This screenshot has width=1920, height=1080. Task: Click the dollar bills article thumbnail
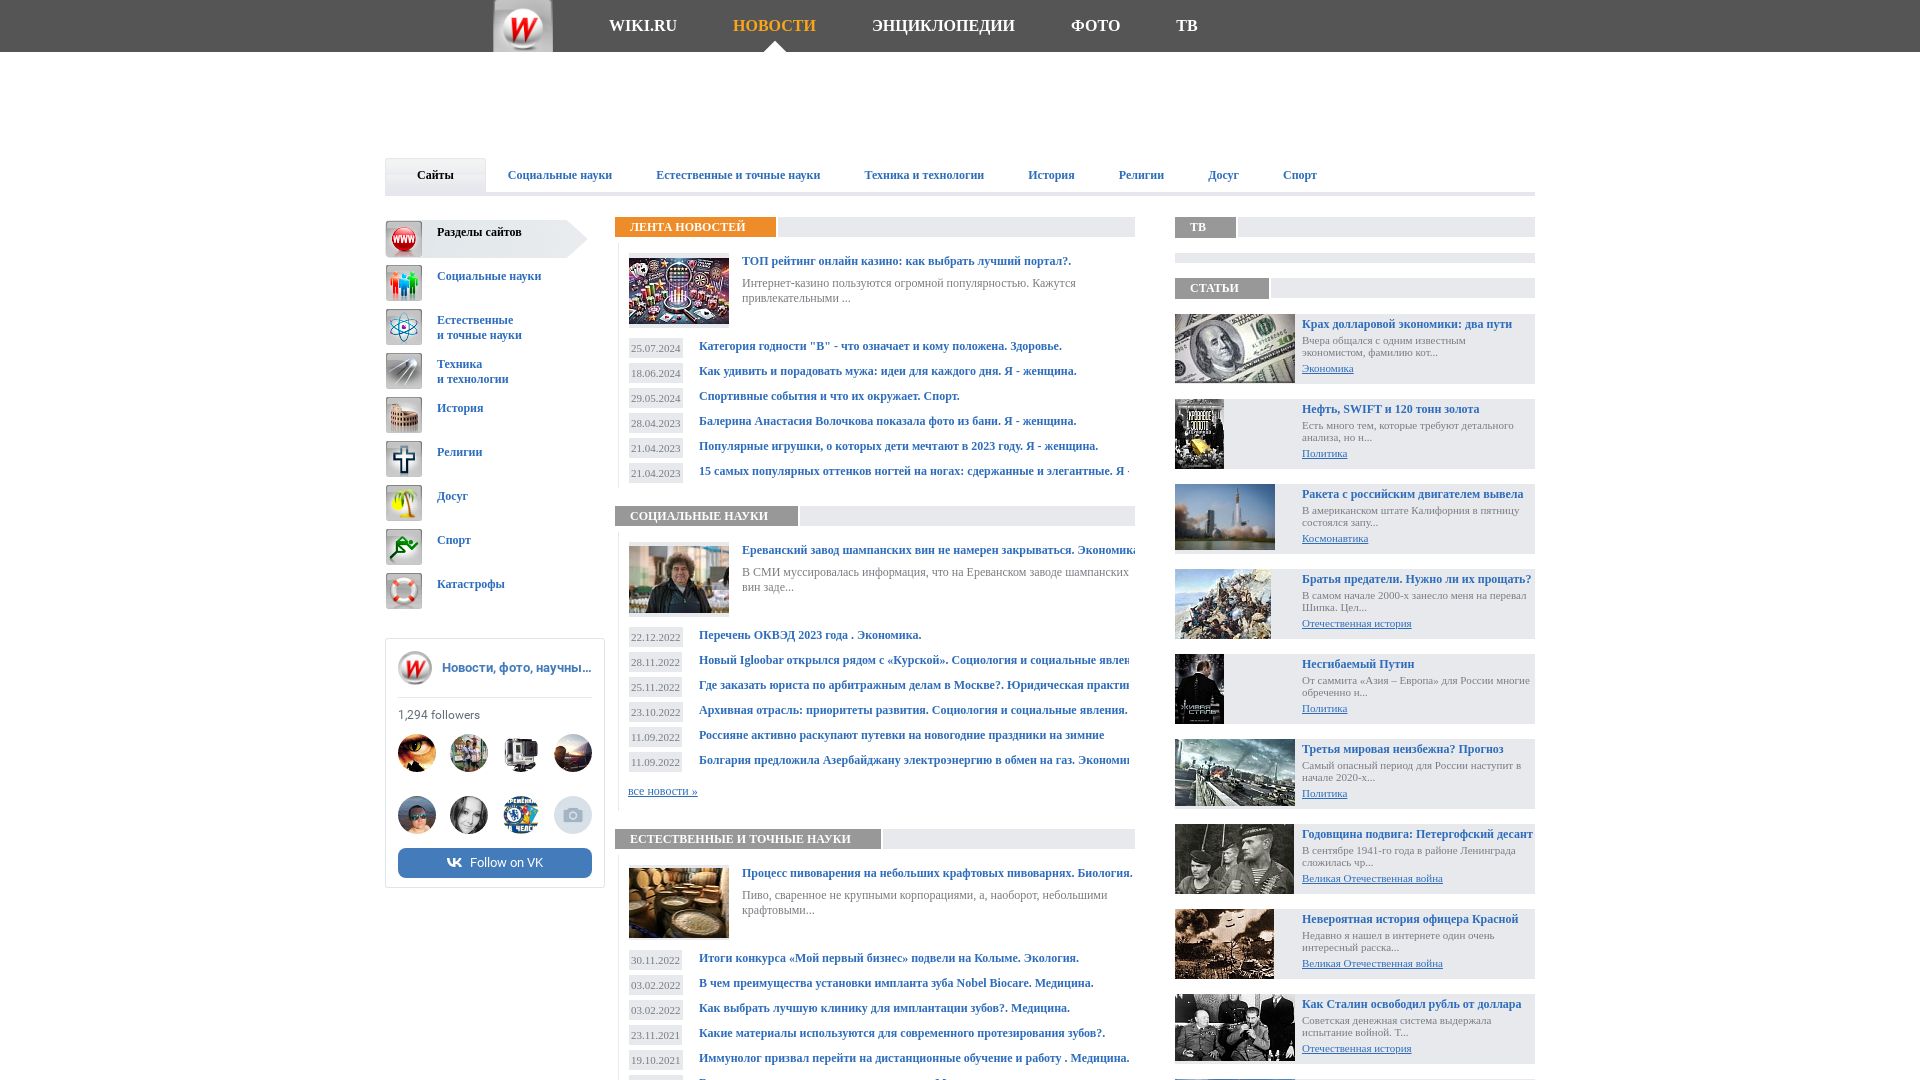pos(1234,347)
